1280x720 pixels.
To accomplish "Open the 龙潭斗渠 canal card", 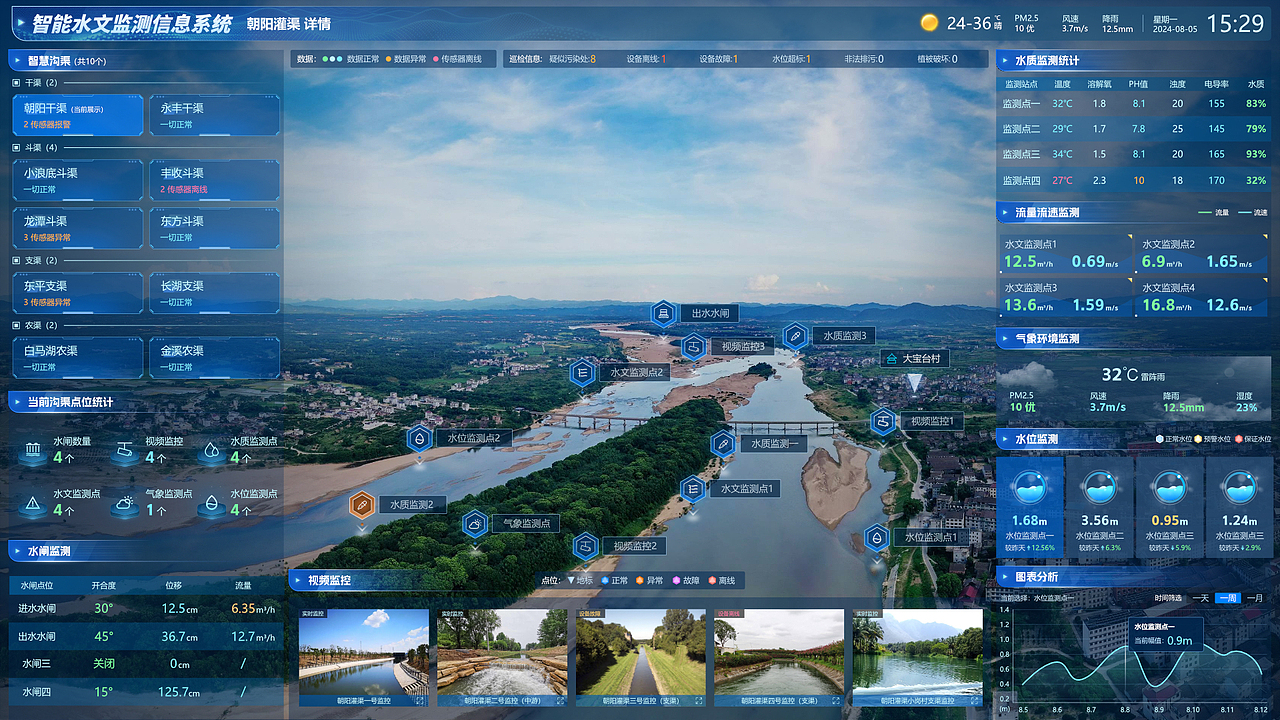I will click(78, 228).
